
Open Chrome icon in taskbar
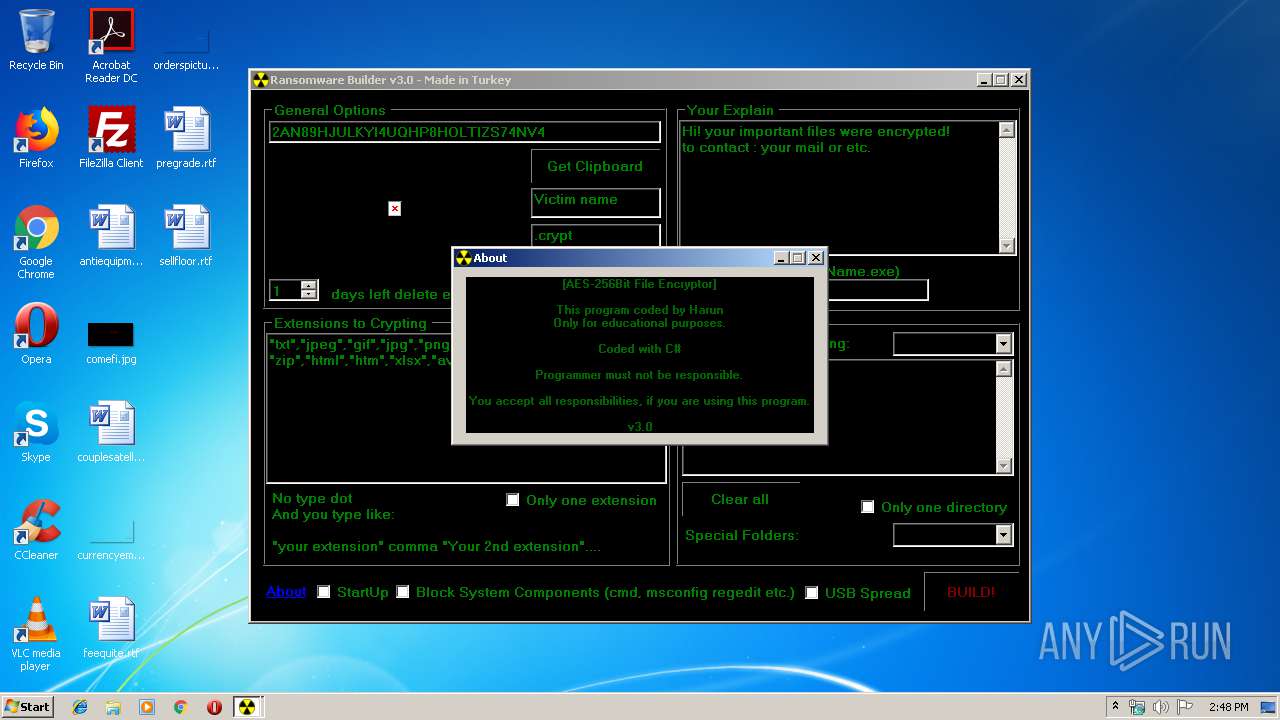(x=181, y=707)
